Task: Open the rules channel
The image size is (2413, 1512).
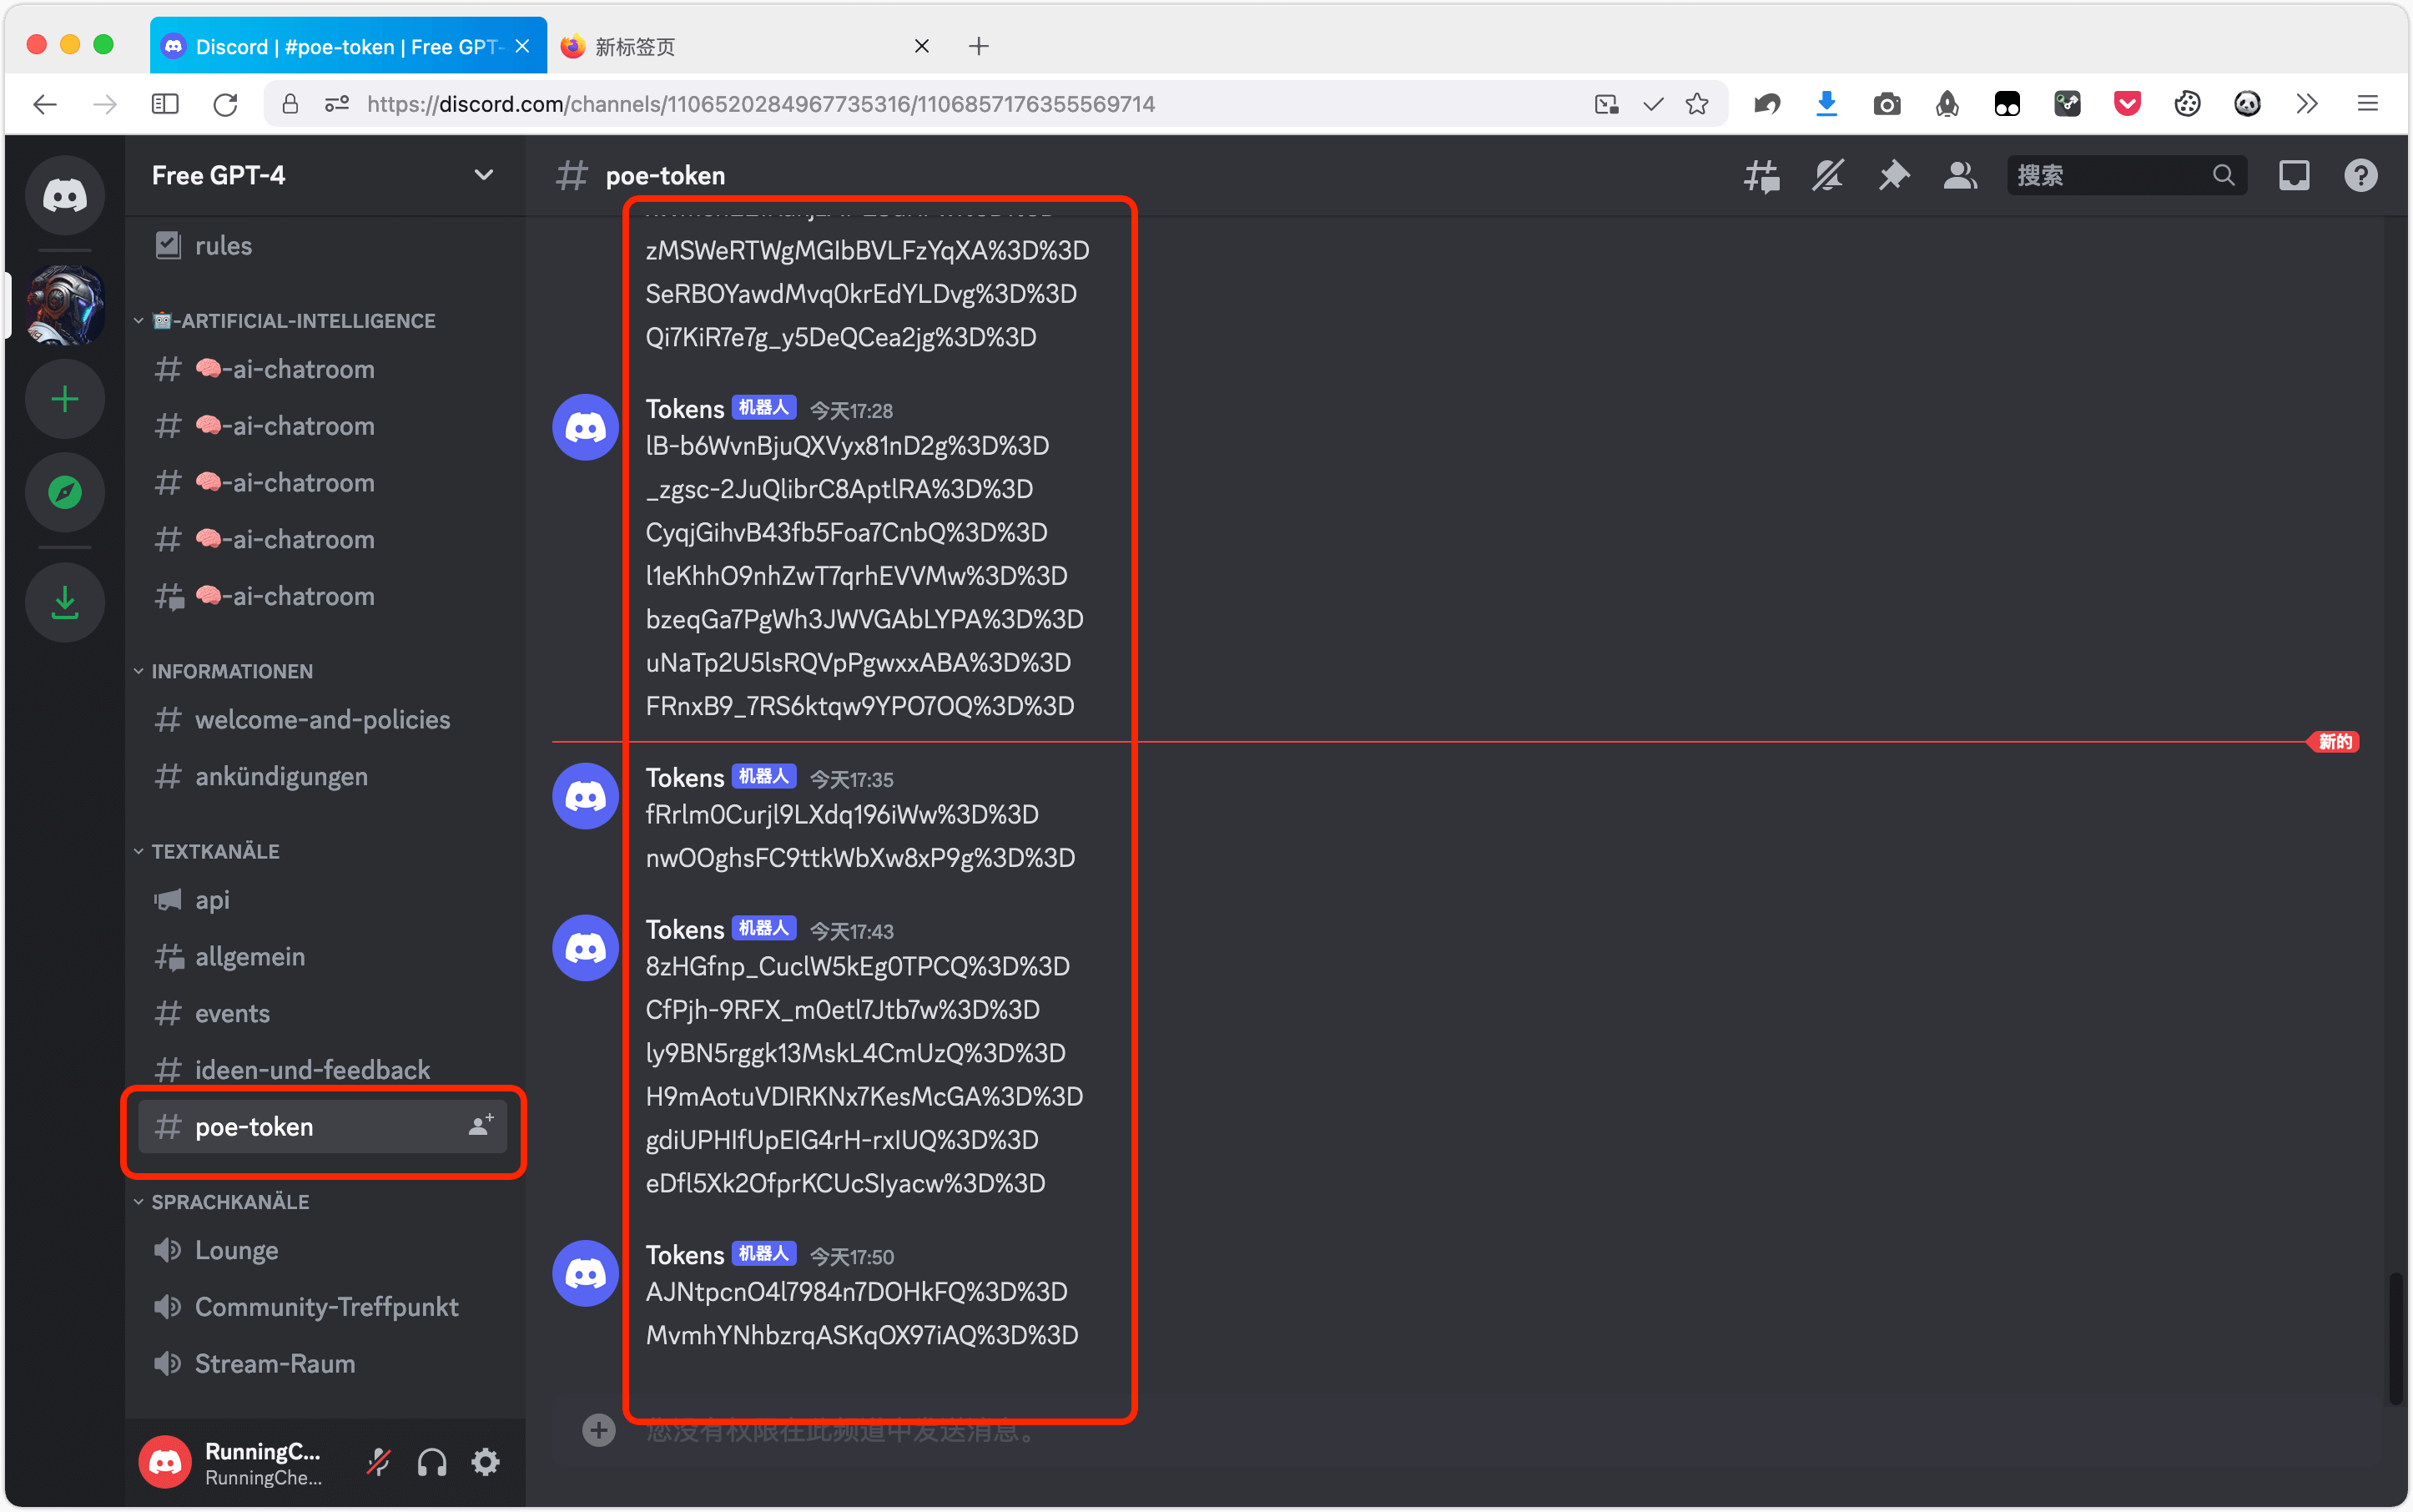Action: [324, 246]
